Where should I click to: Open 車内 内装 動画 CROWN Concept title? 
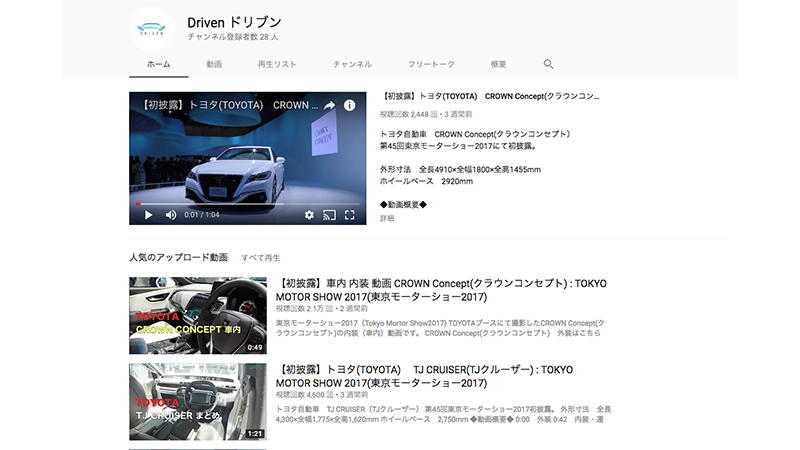click(x=441, y=290)
